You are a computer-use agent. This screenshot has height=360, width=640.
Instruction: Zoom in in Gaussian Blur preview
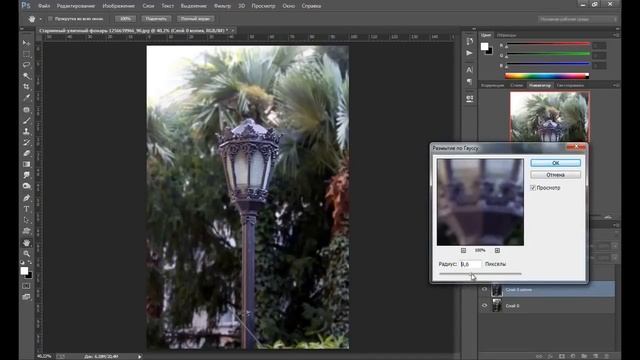pyautogui.click(x=497, y=250)
